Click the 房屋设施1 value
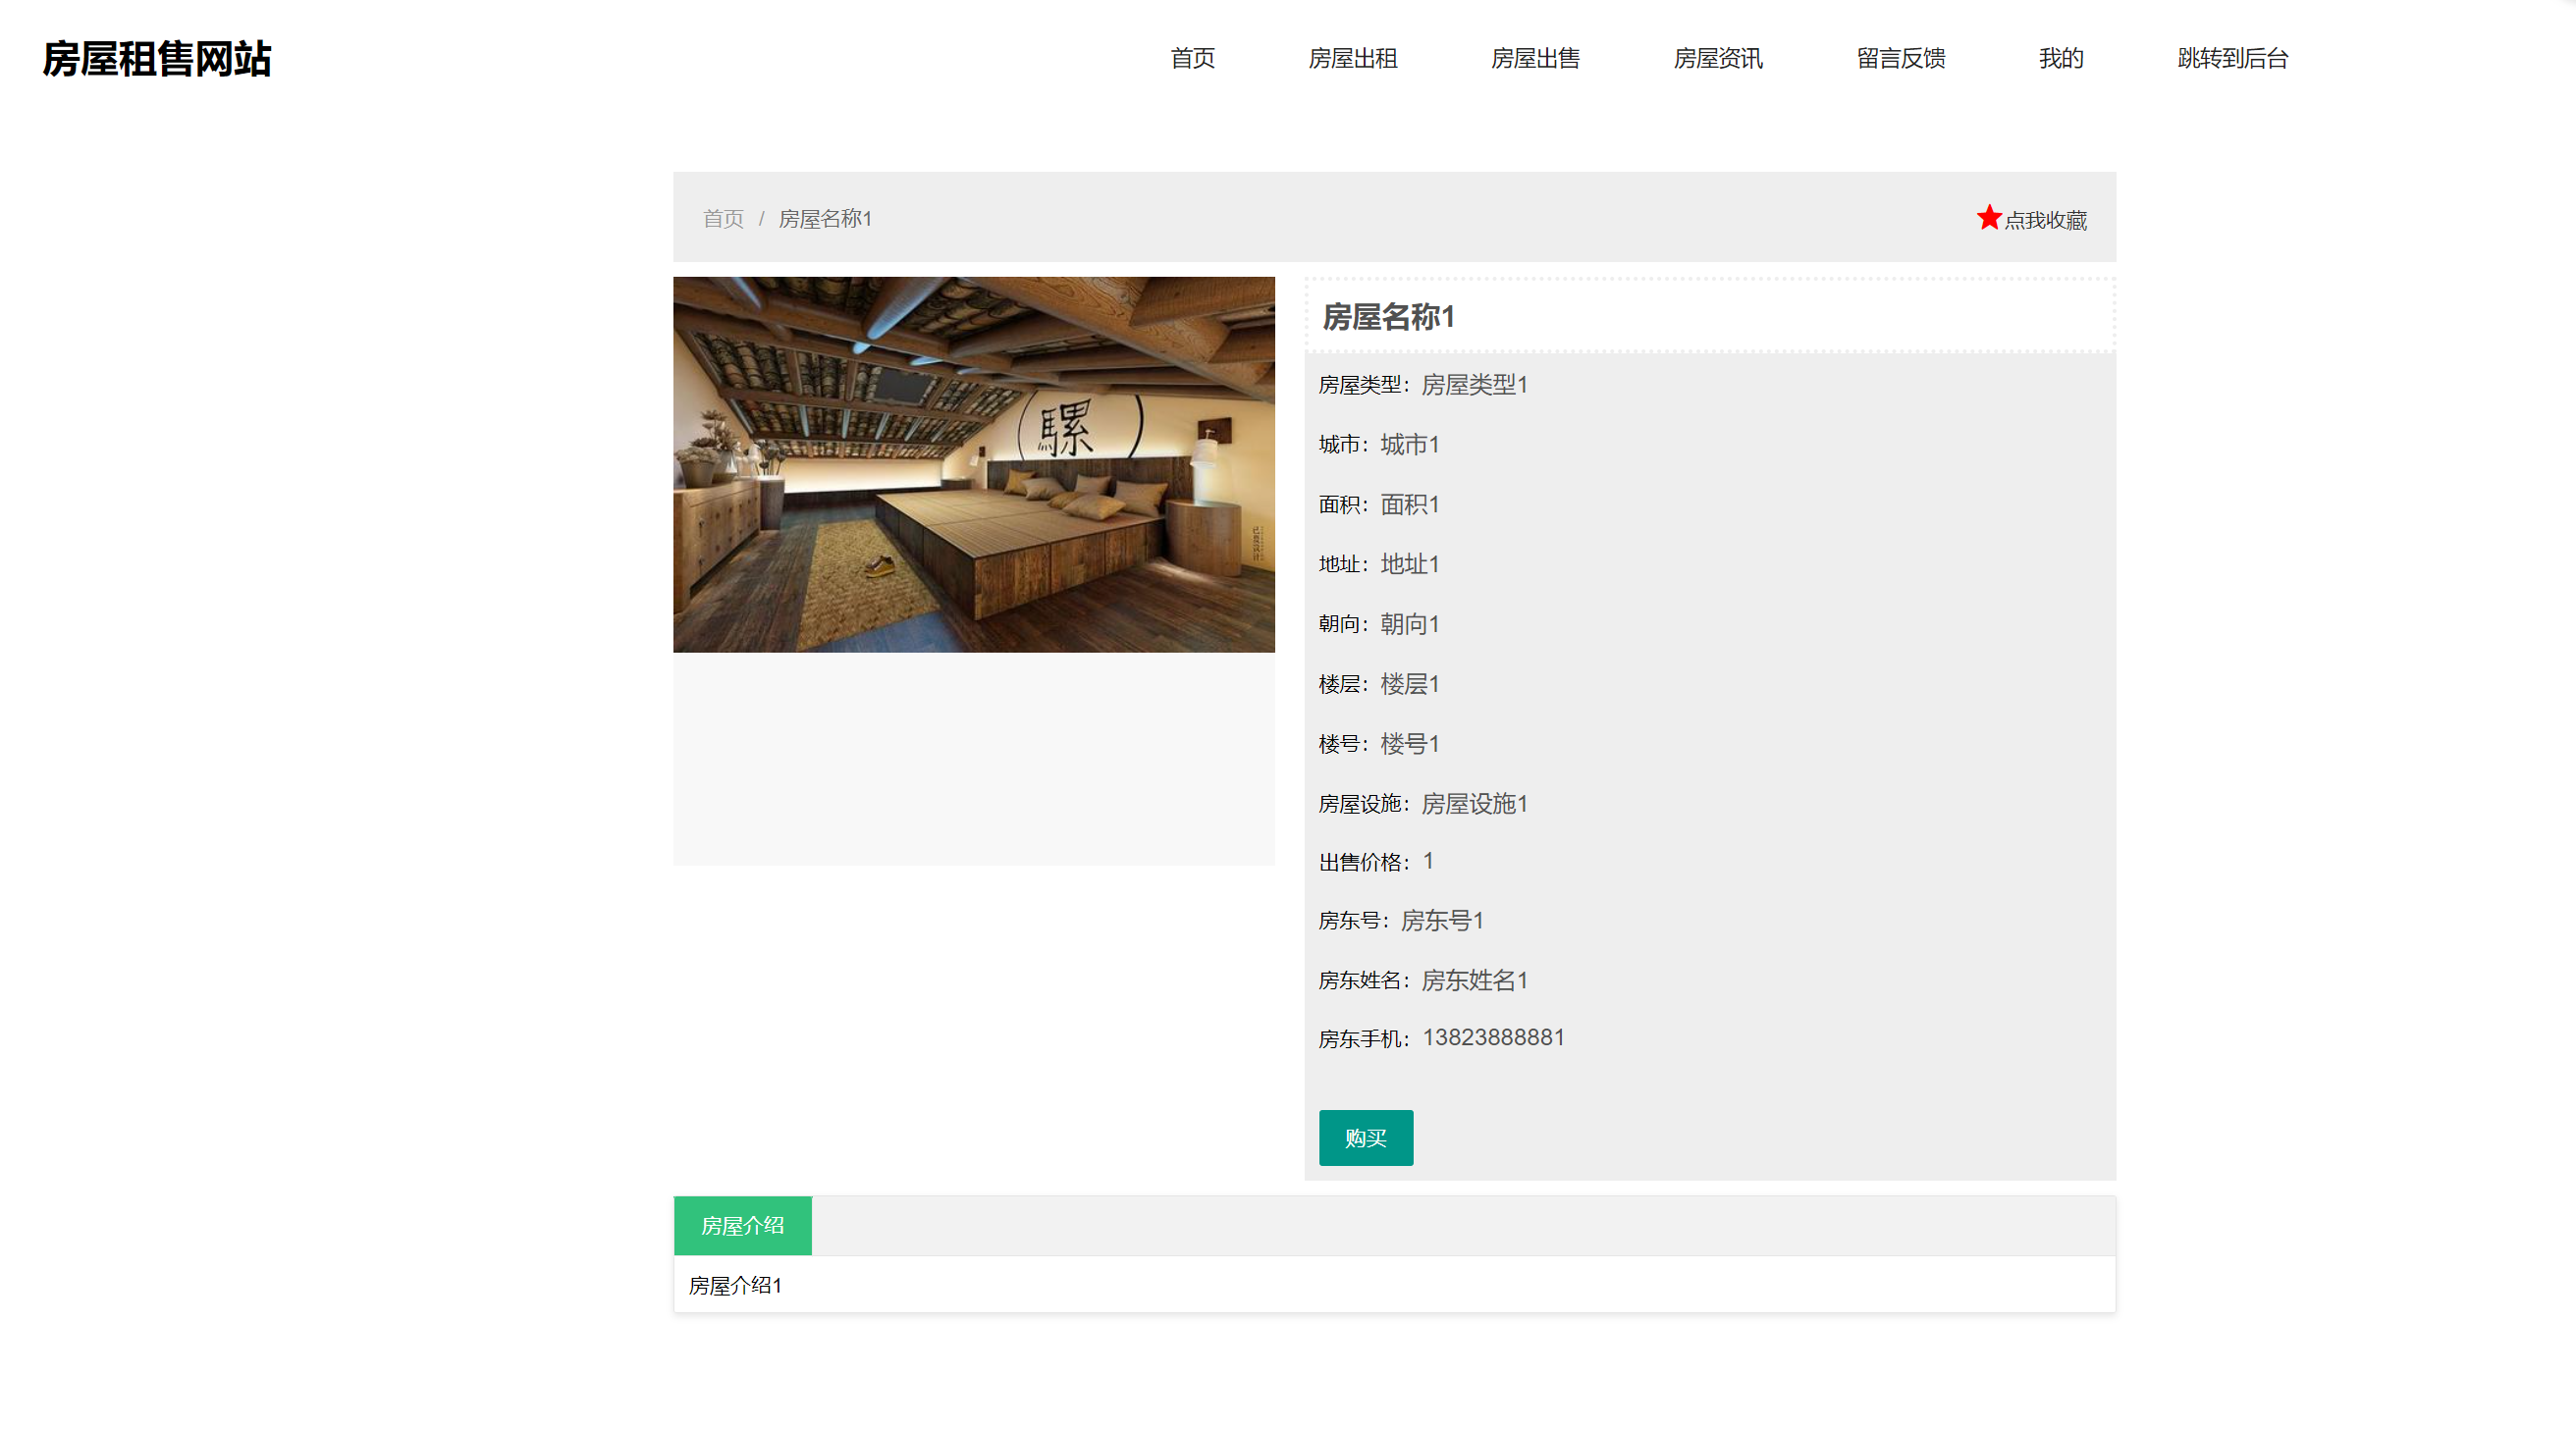The width and height of the screenshot is (2576, 1429). coord(1474,804)
